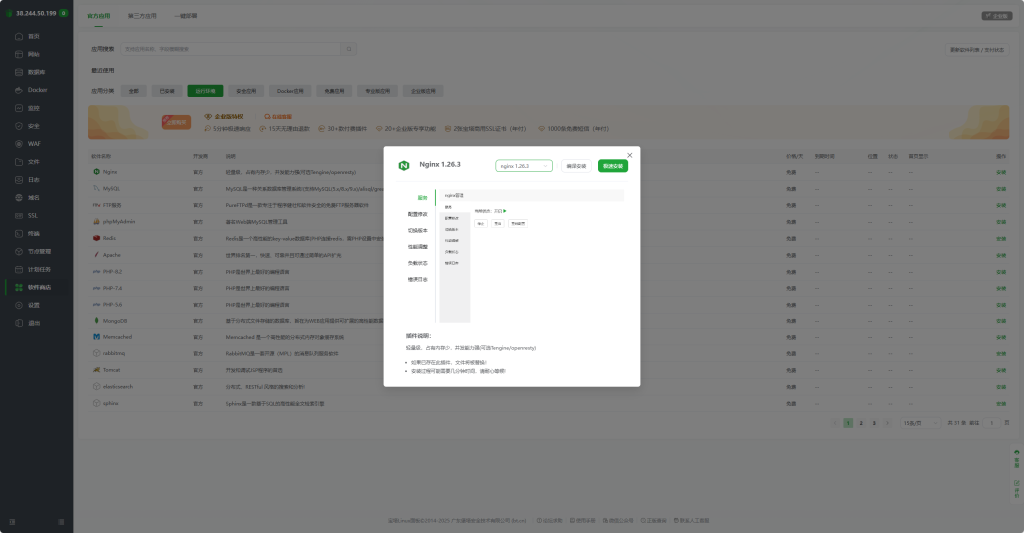The image size is (1024, 533).
Task: Click the collapse icon at the sidebar bottom-right
Action: coord(61,522)
